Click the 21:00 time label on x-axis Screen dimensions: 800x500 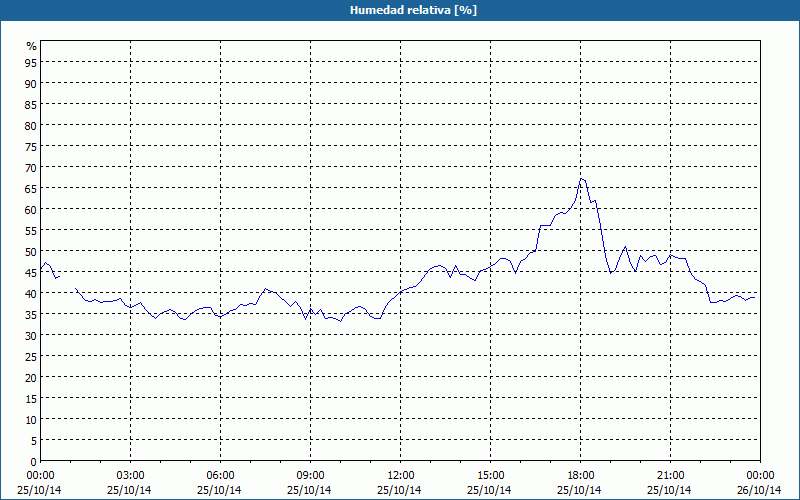[670, 476]
